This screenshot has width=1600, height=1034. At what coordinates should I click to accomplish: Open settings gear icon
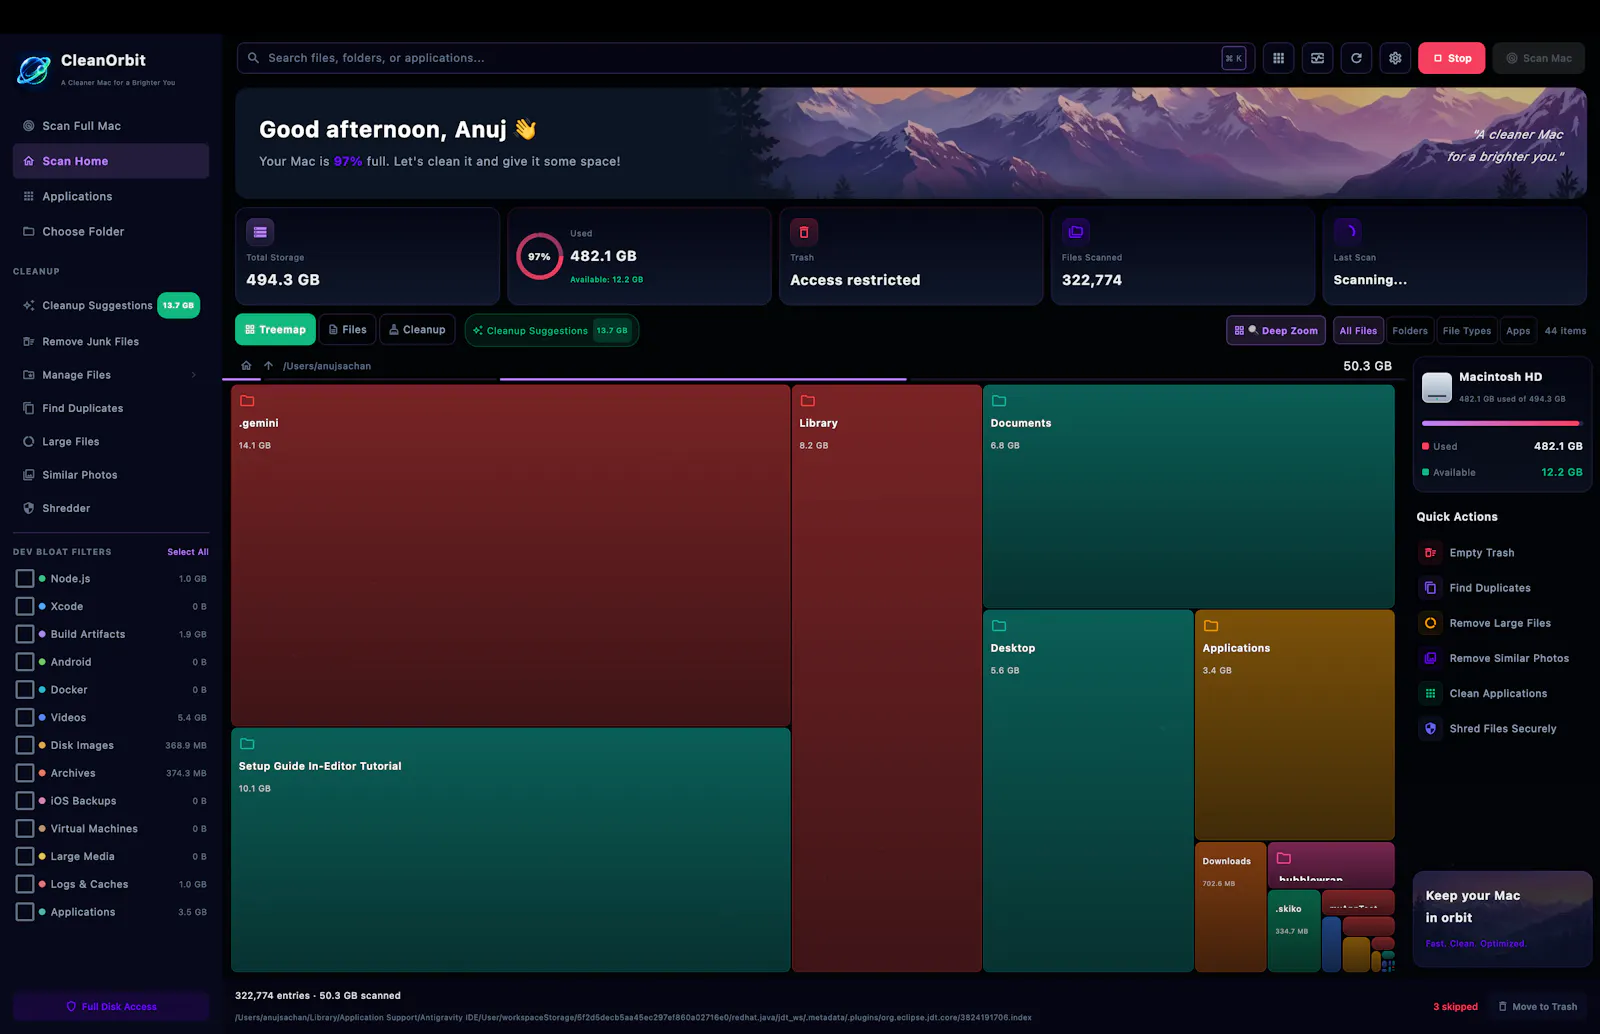point(1395,58)
